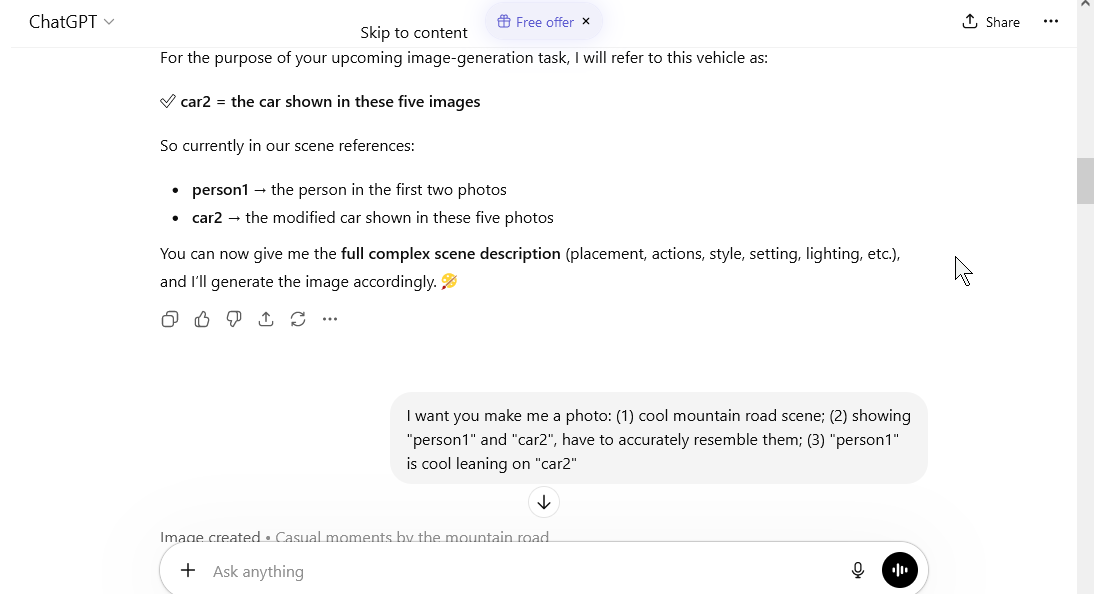
Task: Open the Image created result label
Action: point(210,537)
